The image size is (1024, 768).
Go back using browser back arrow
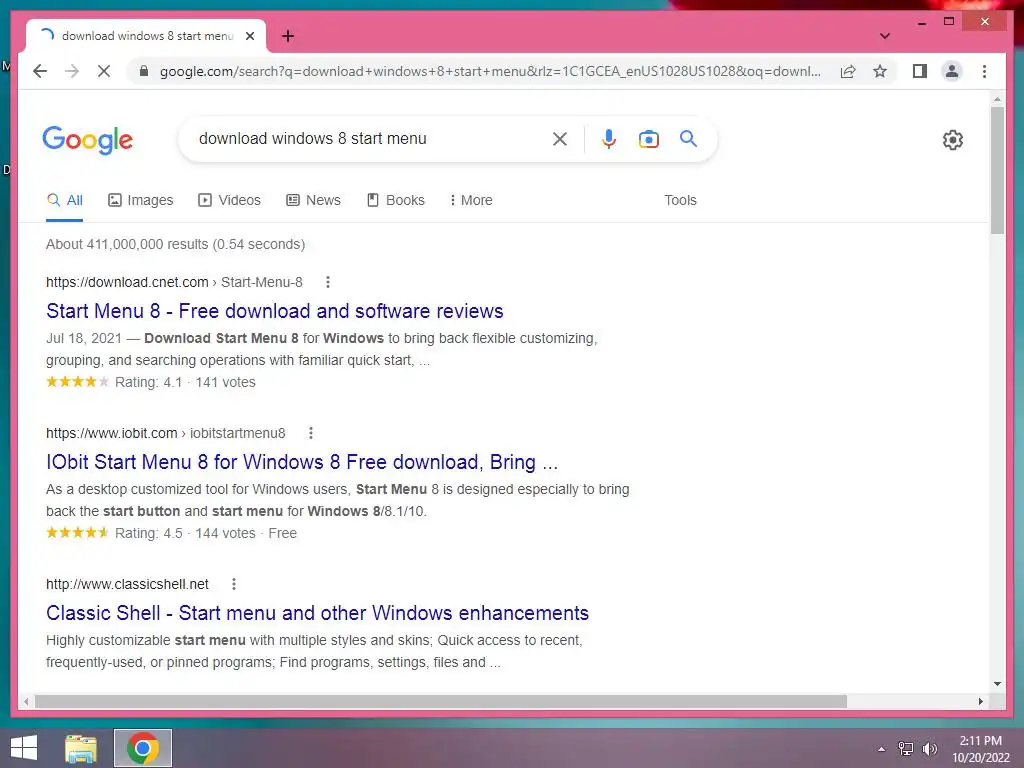tap(40, 71)
